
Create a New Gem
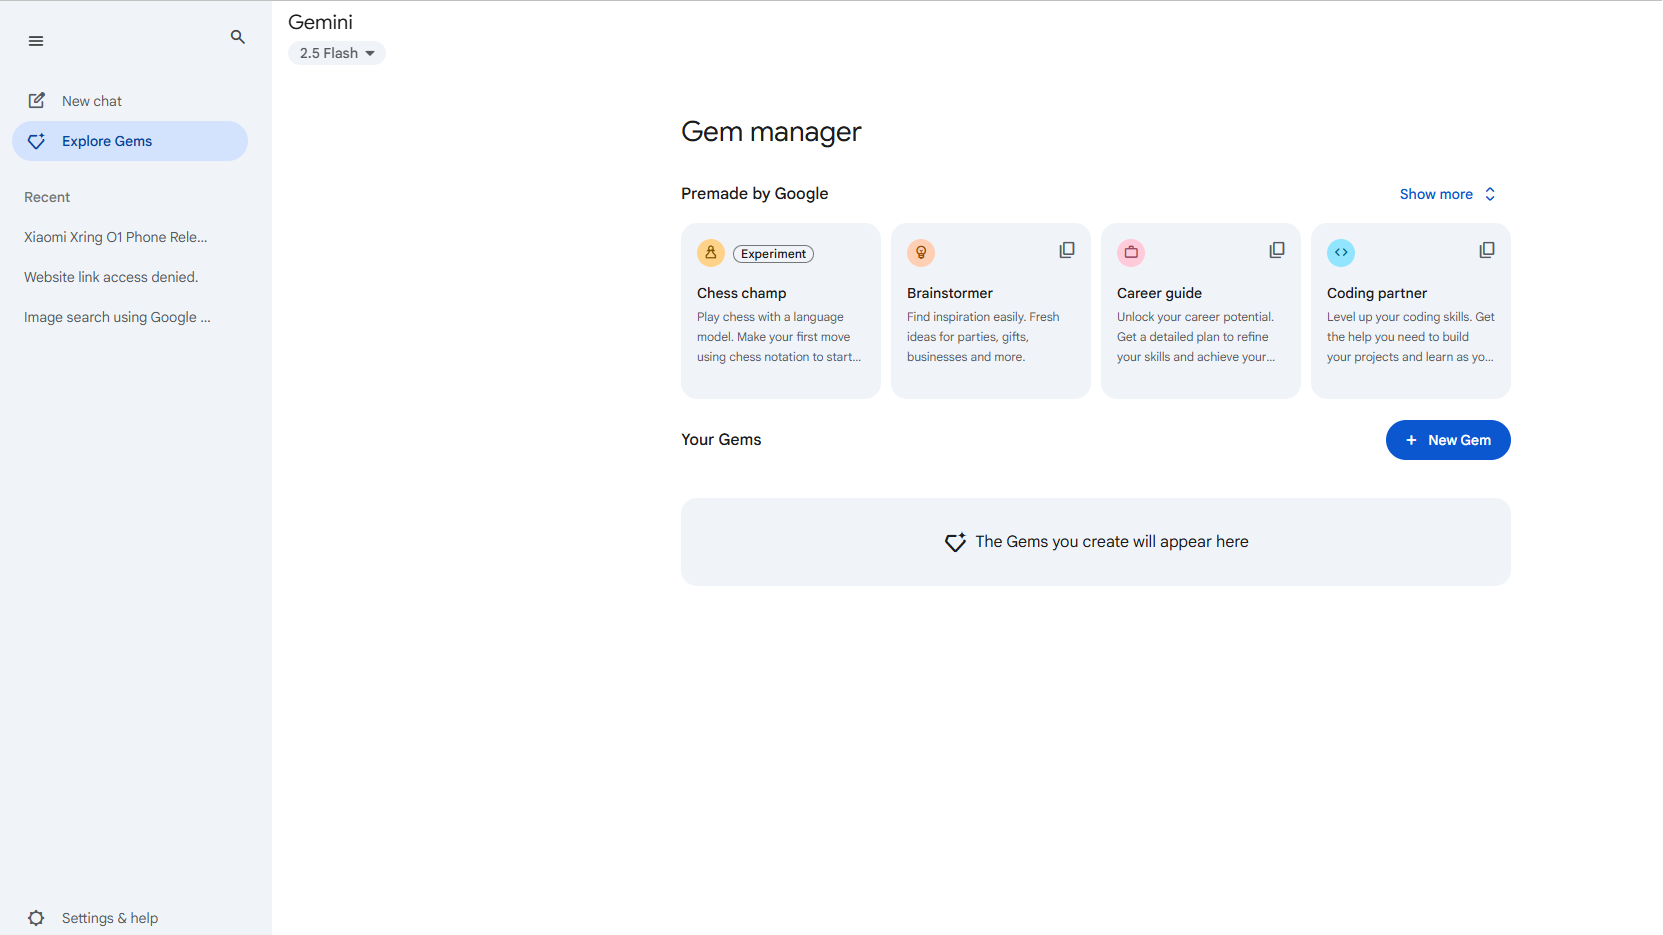point(1447,440)
